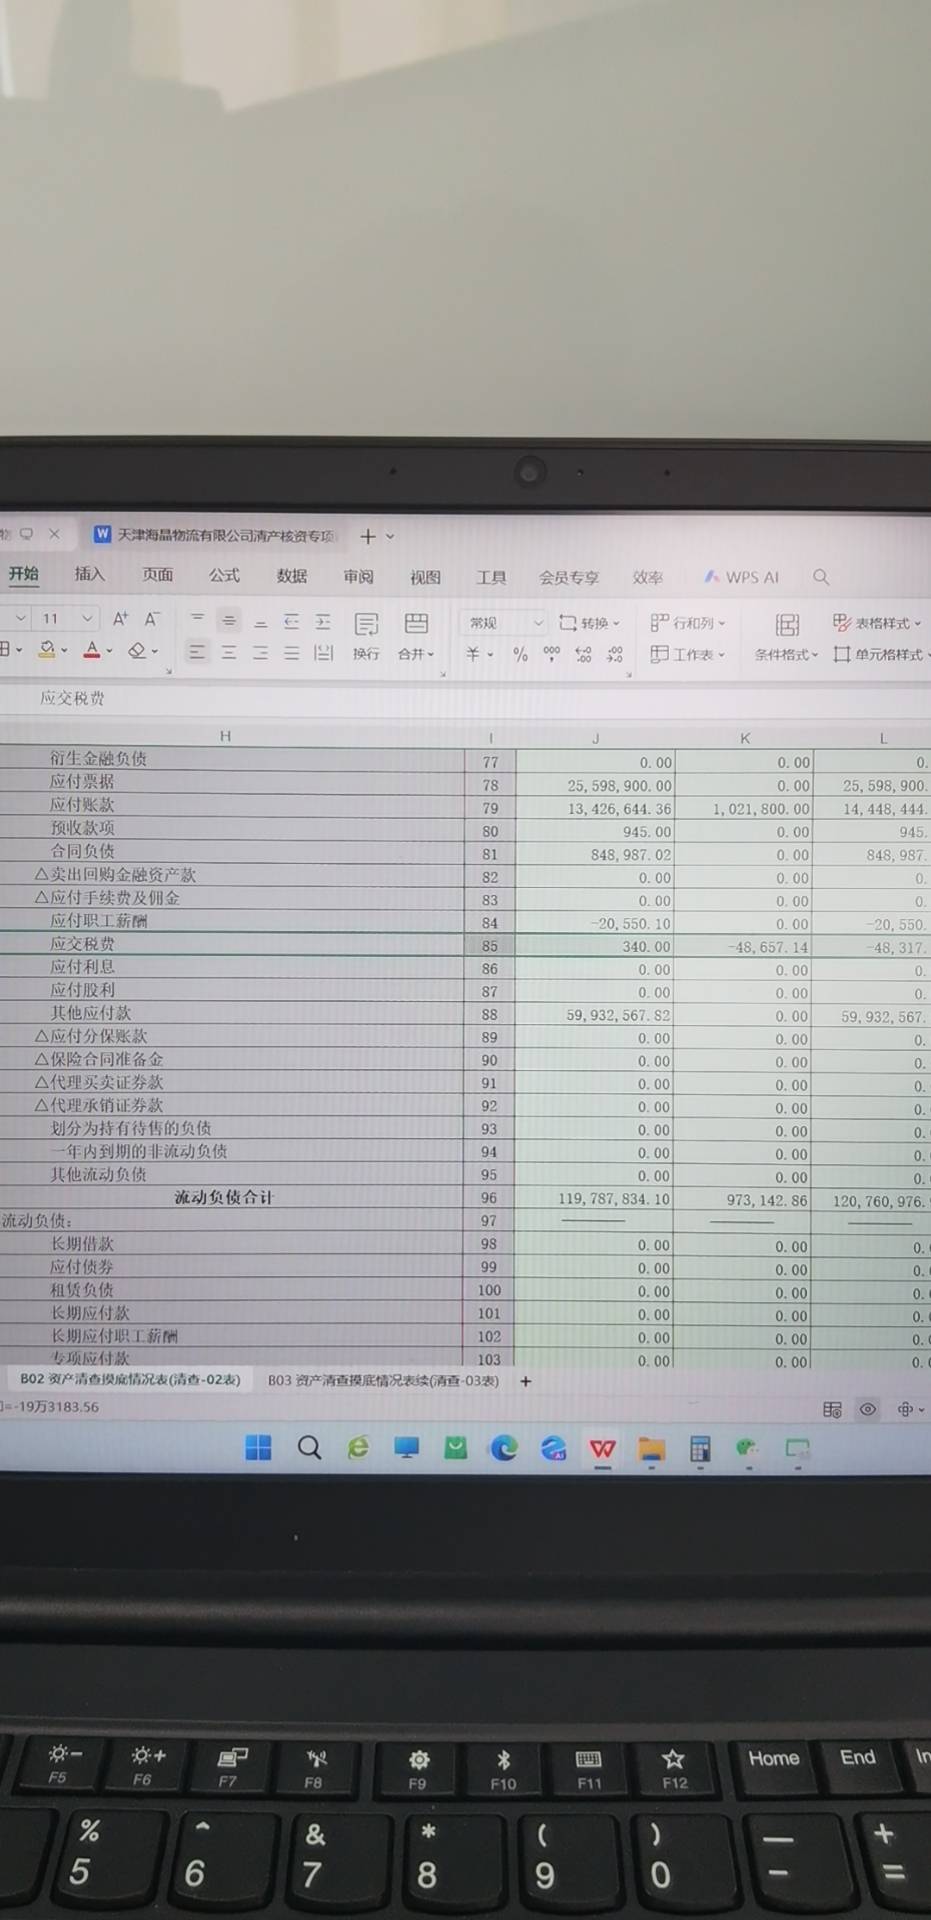Open the borders dropdown arrow
The image size is (931, 1920).
tap(19, 650)
